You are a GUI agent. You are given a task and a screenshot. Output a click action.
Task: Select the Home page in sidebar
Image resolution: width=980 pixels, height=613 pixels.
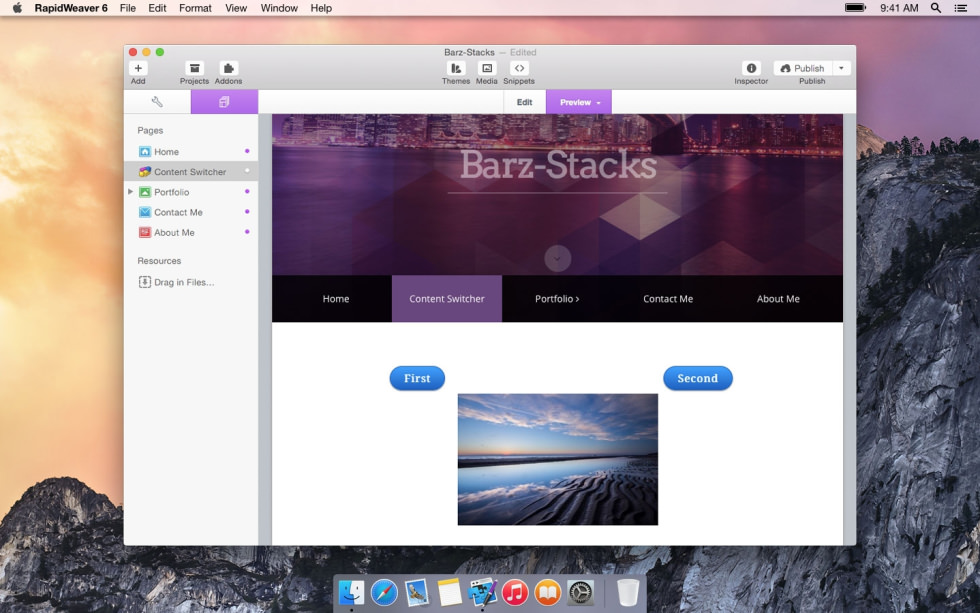point(191,151)
